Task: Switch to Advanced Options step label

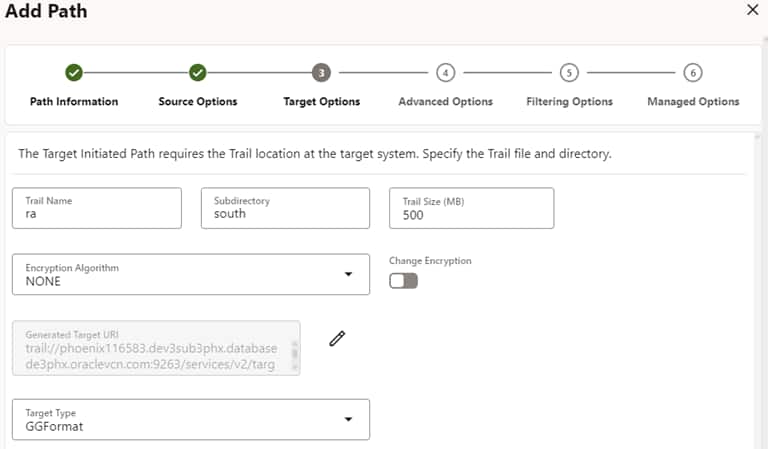Action: click(445, 101)
